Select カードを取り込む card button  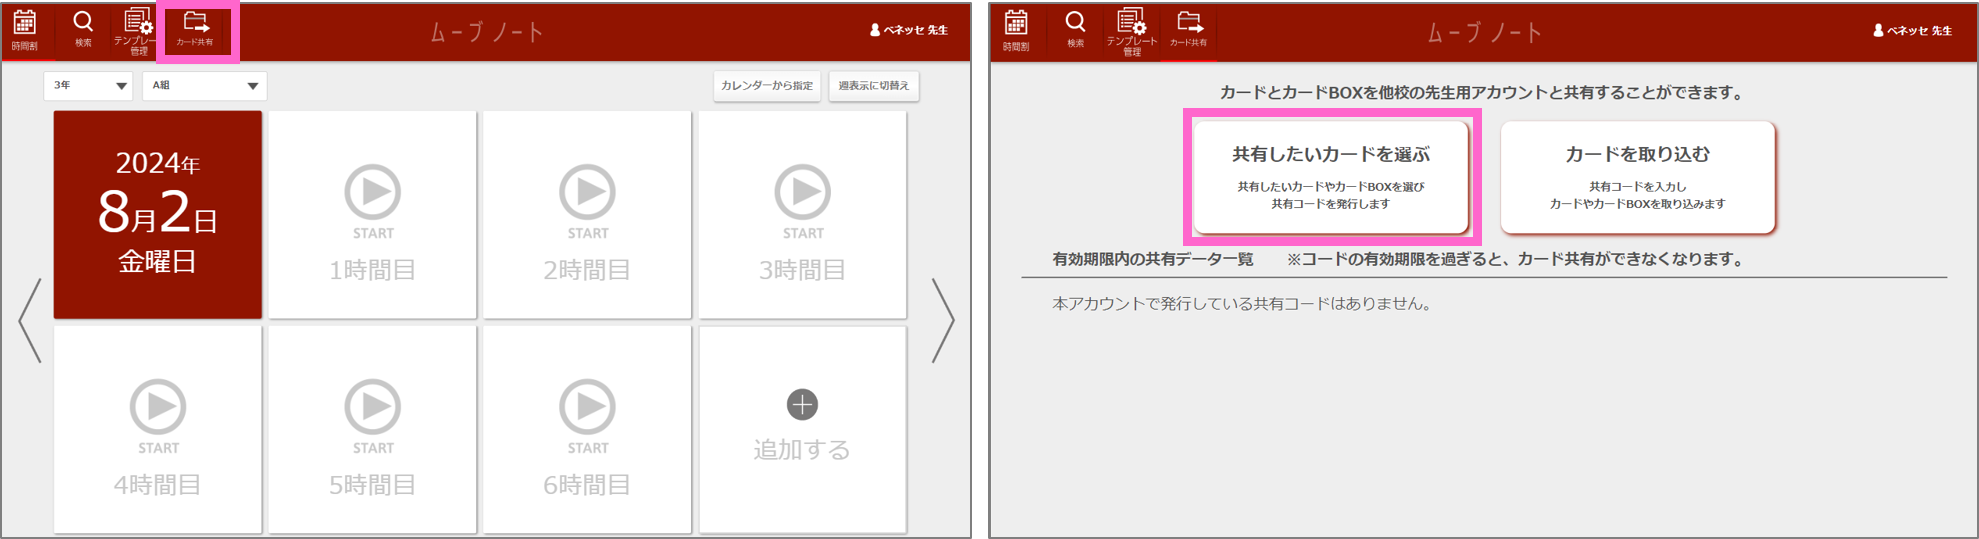pos(1637,177)
